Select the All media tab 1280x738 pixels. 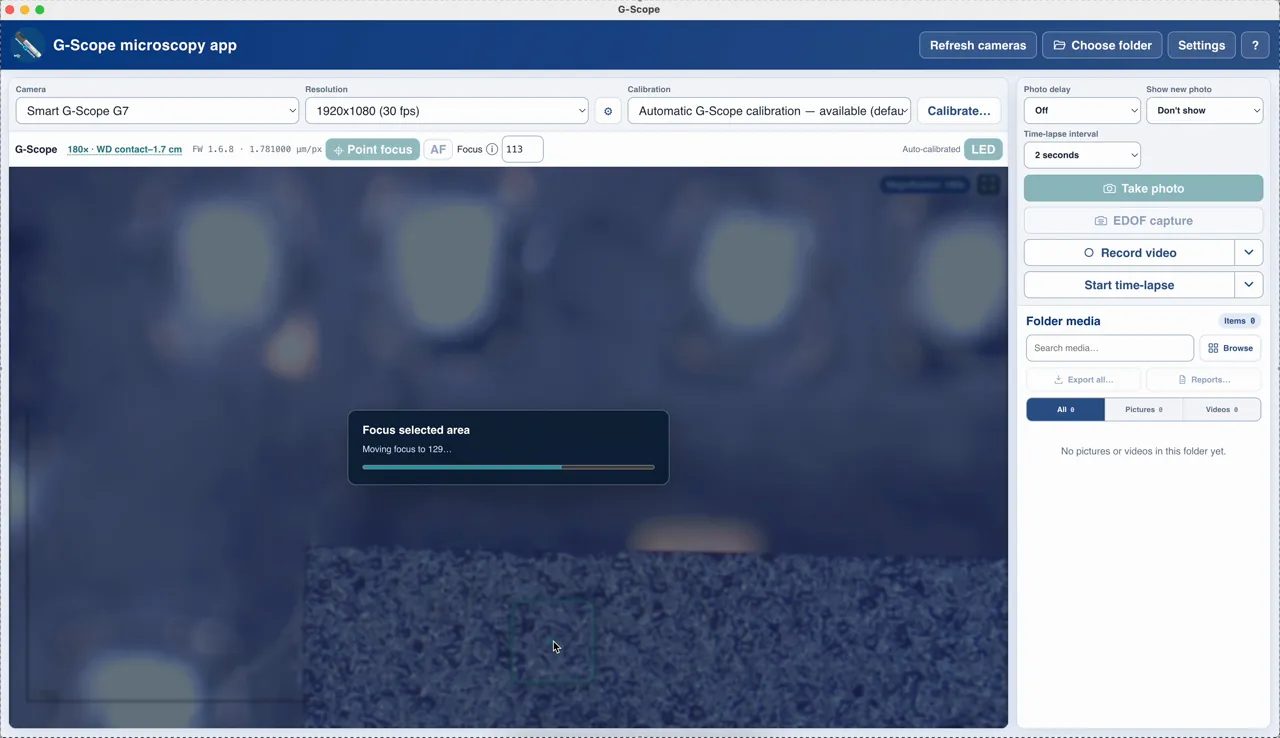click(x=1066, y=409)
